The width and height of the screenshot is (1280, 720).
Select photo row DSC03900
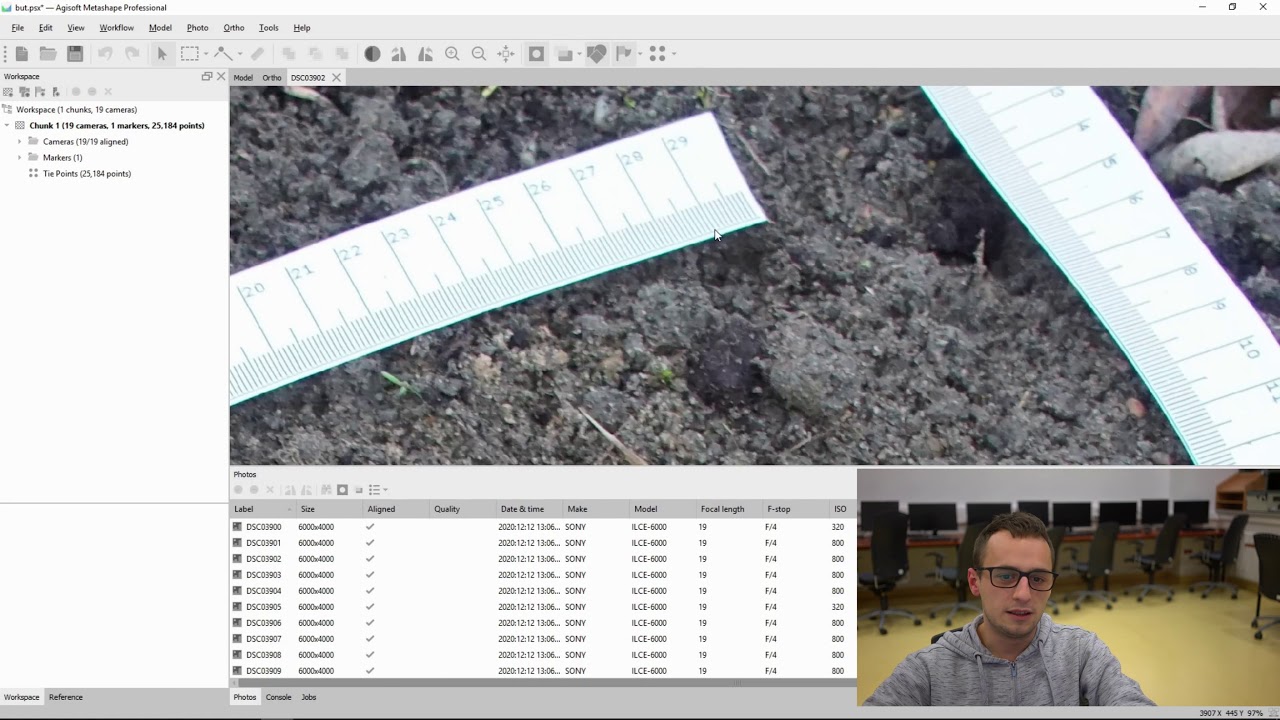tap(543, 527)
